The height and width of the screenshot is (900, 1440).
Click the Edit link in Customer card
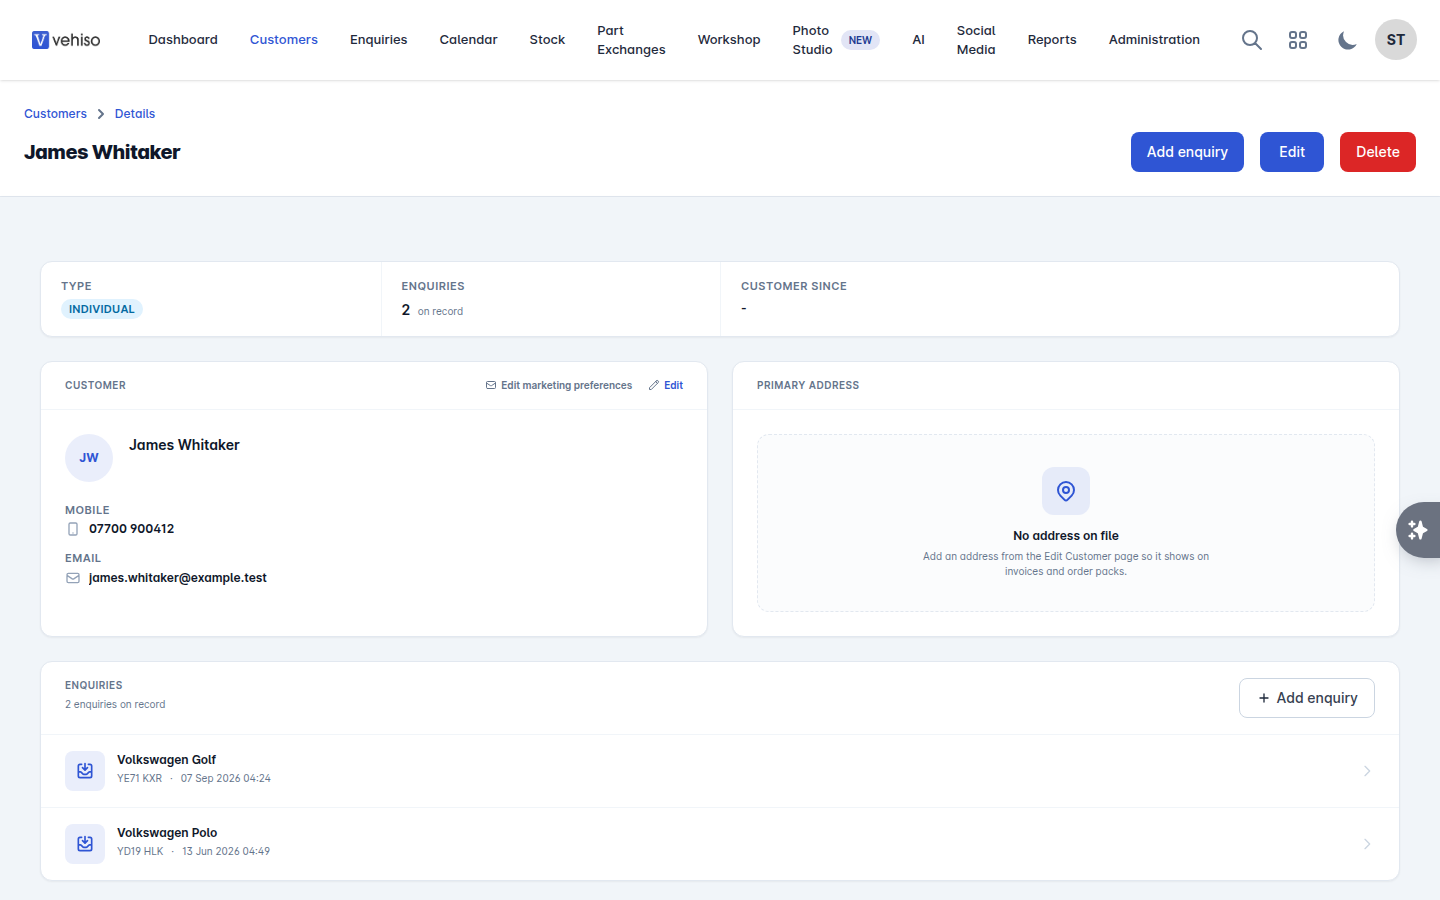pos(666,385)
